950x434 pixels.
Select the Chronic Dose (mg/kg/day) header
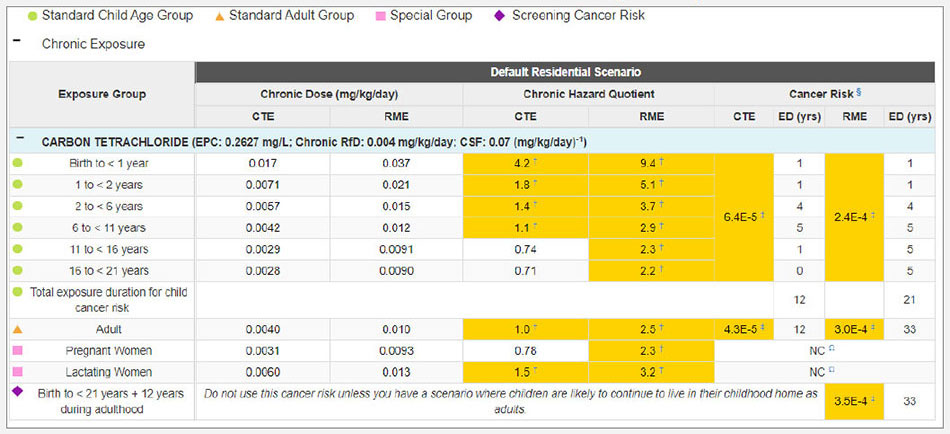(x=329, y=94)
